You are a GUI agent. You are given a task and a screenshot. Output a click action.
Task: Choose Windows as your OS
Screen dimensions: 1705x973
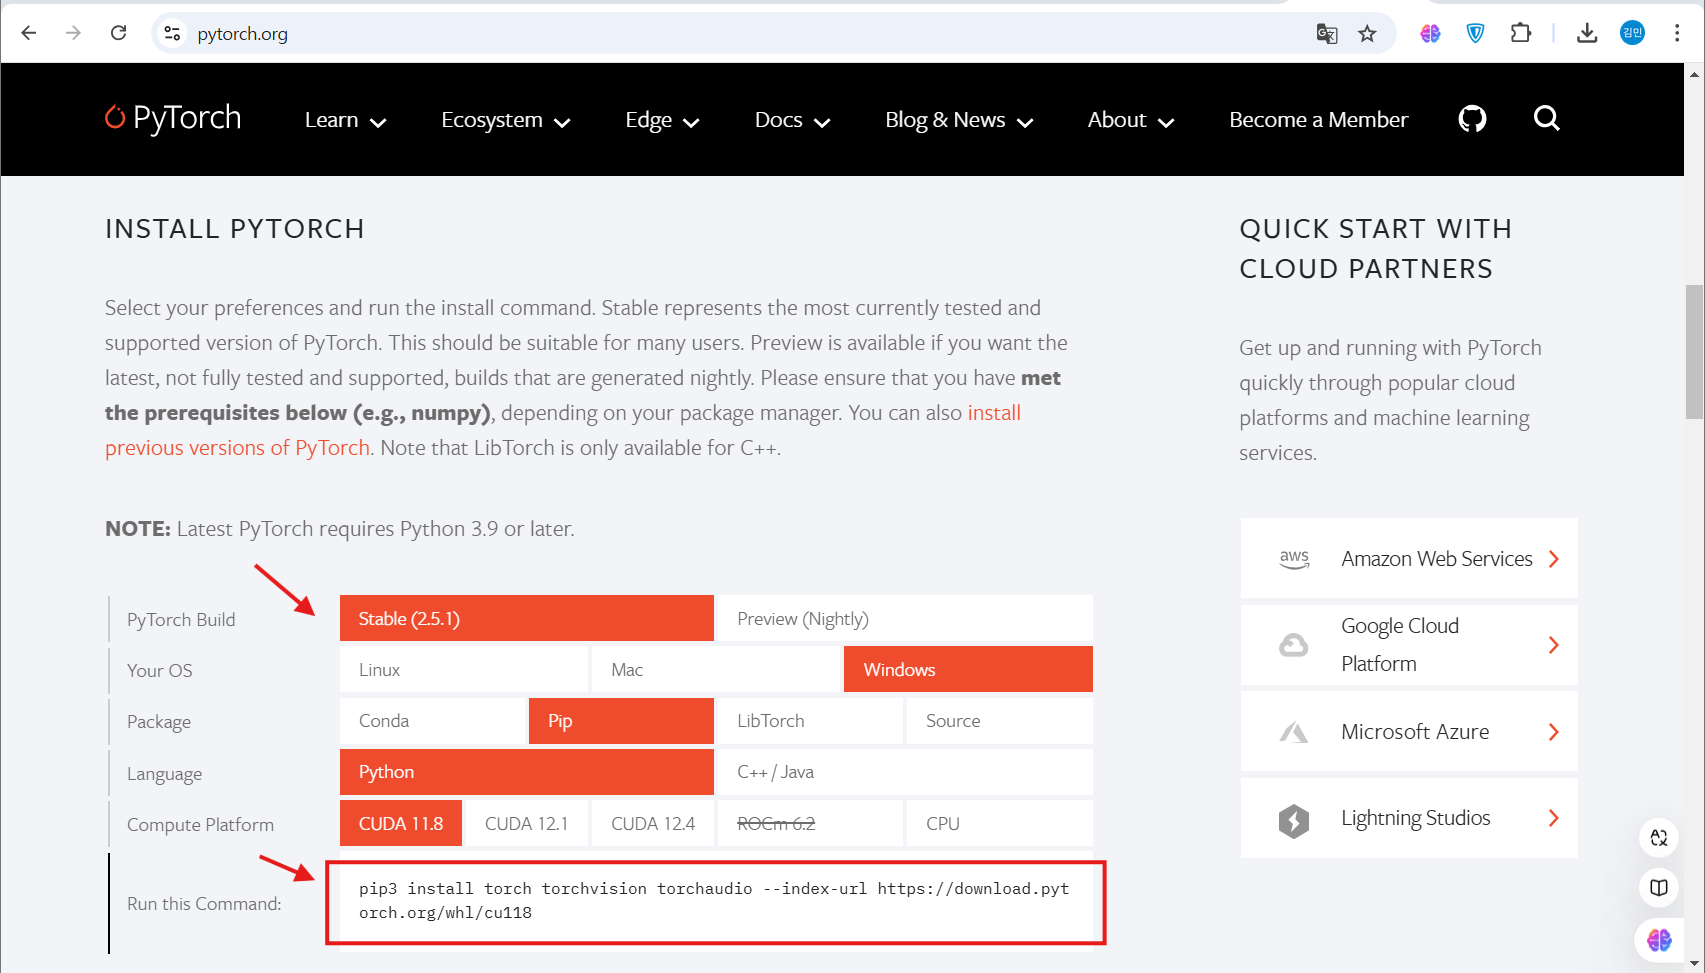click(x=968, y=669)
